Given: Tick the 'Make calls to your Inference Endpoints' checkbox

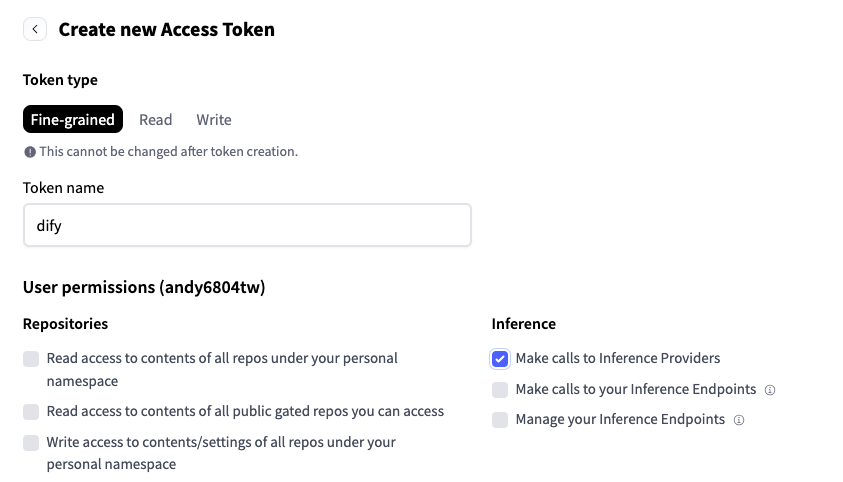Looking at the screenshot, I should click(x=500, y=390).
